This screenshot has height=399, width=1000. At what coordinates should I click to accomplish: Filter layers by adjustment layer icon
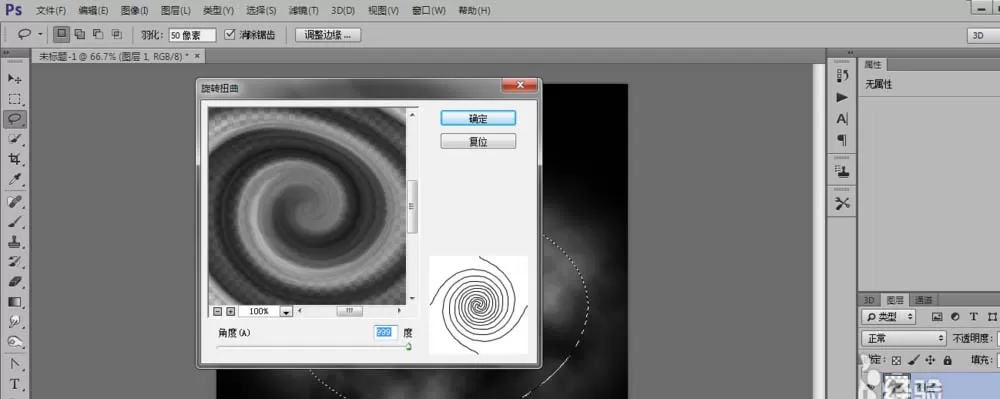click(955, 317)
